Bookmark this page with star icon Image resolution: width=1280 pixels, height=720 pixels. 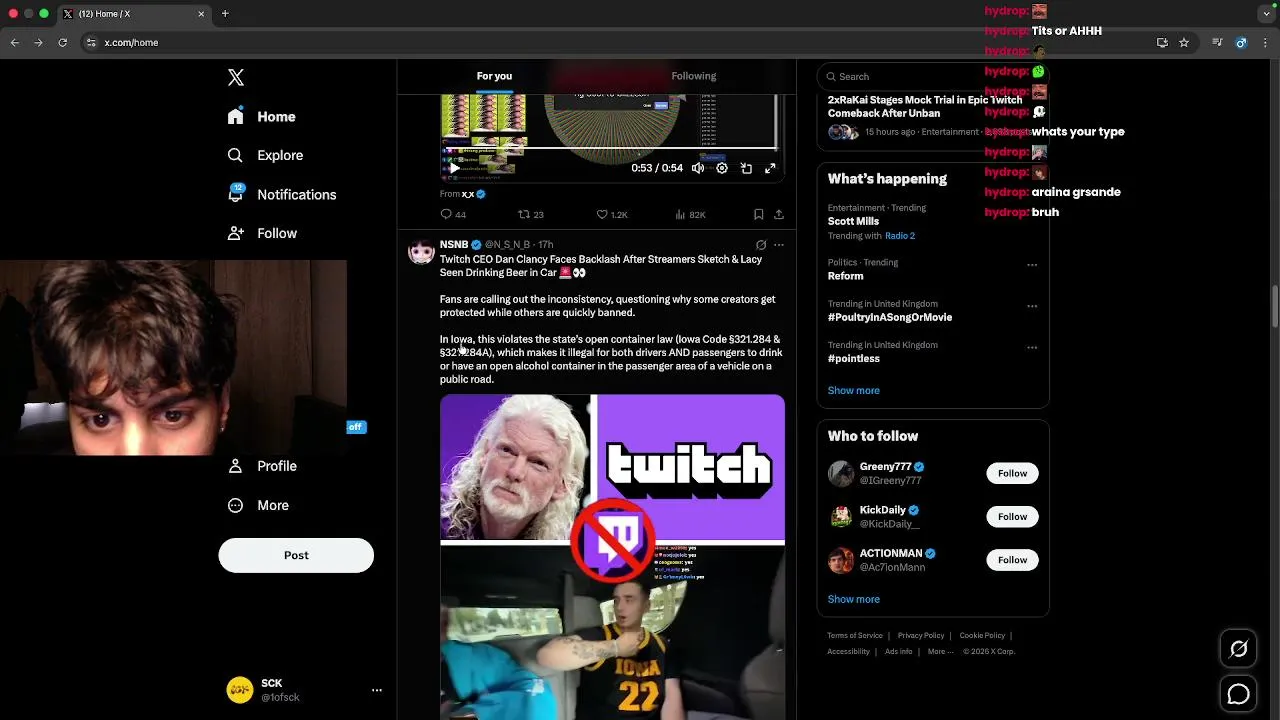1184,43
